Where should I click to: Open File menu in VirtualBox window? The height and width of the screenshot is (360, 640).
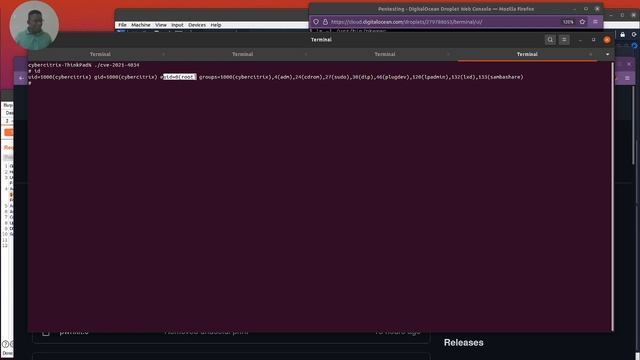pyautogui.click(x=122, y=25)
